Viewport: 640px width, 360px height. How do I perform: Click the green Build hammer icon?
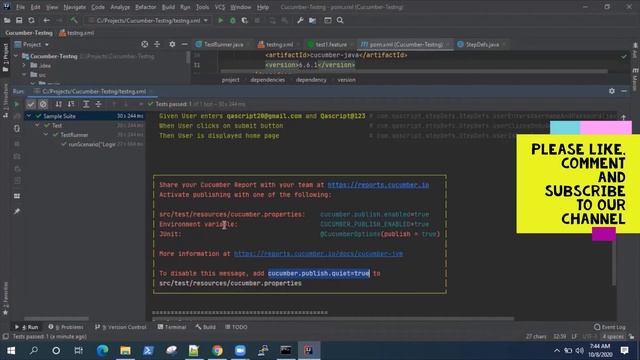click(x=74, y=20)
